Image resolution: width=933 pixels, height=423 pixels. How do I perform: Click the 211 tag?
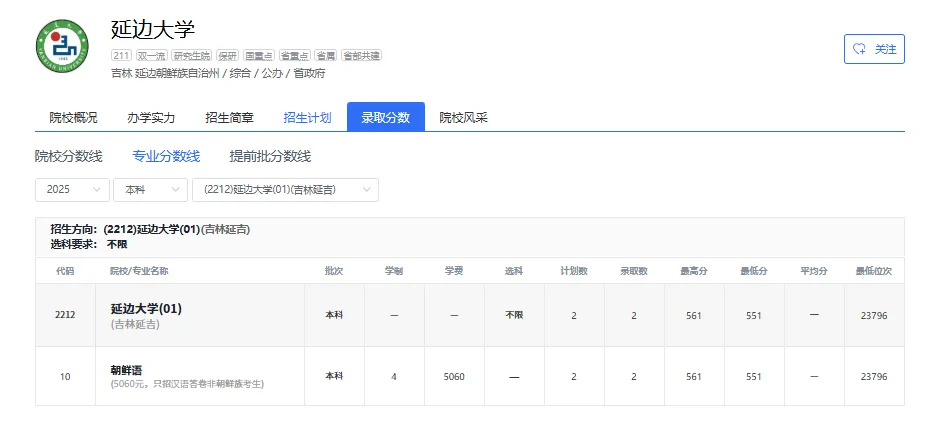point(121,55)
